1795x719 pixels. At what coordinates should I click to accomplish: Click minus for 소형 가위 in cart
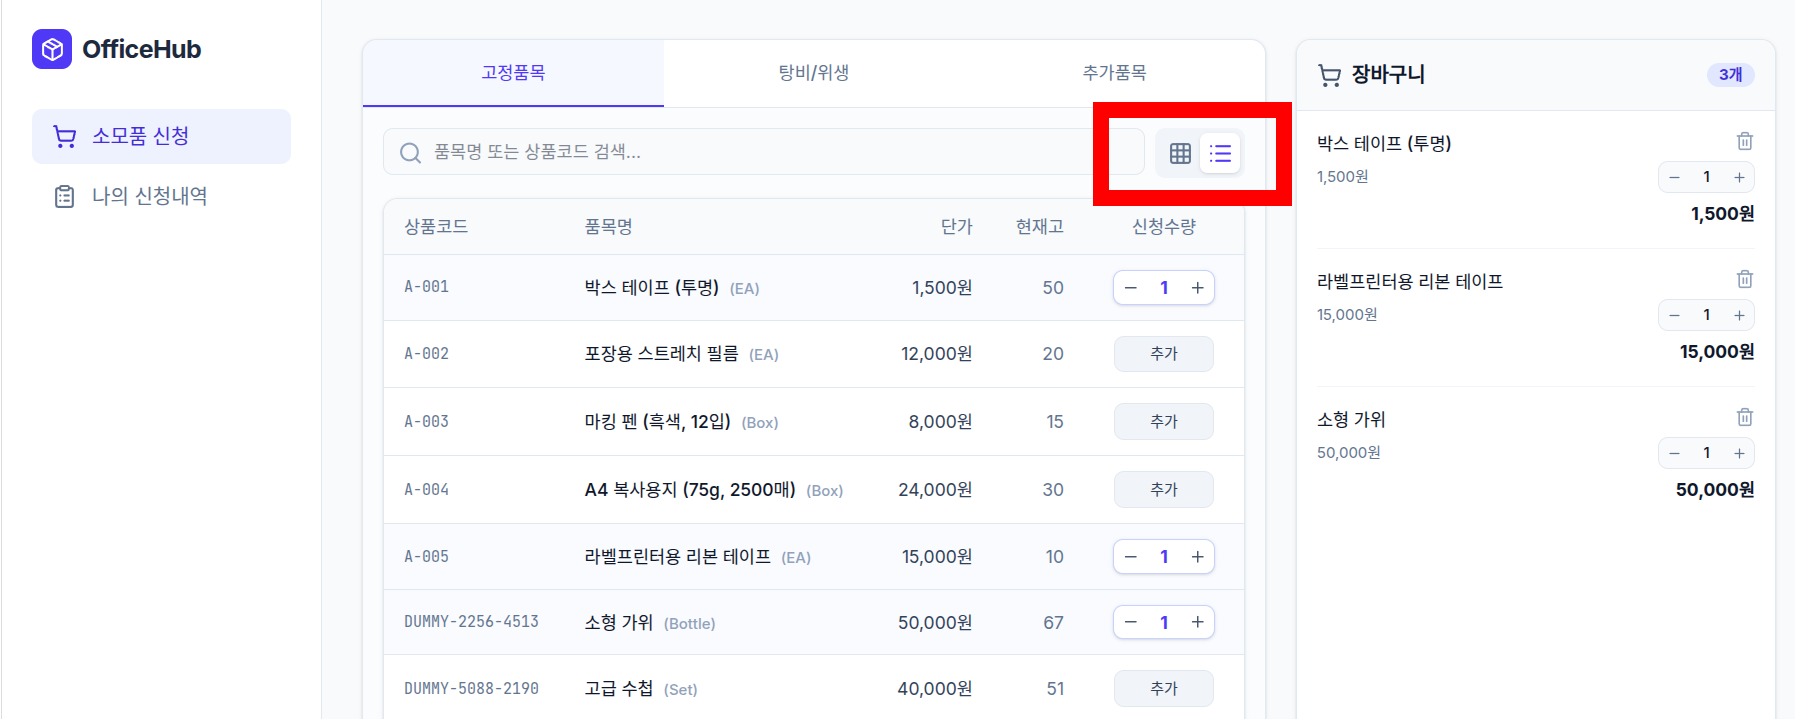[1674, 453]
